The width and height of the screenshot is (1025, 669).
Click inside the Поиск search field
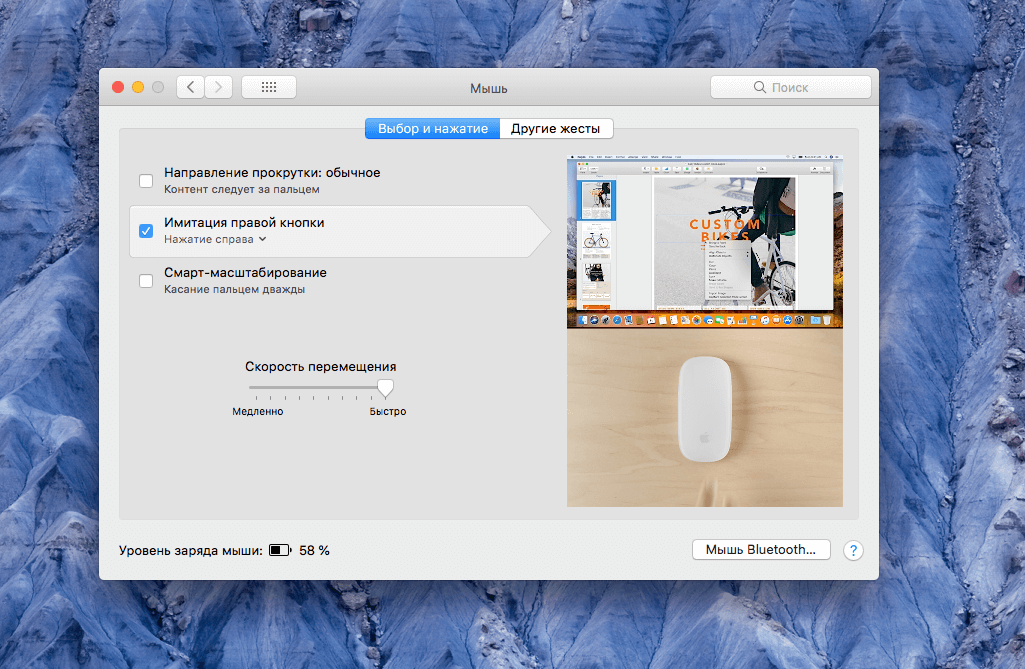790,87
